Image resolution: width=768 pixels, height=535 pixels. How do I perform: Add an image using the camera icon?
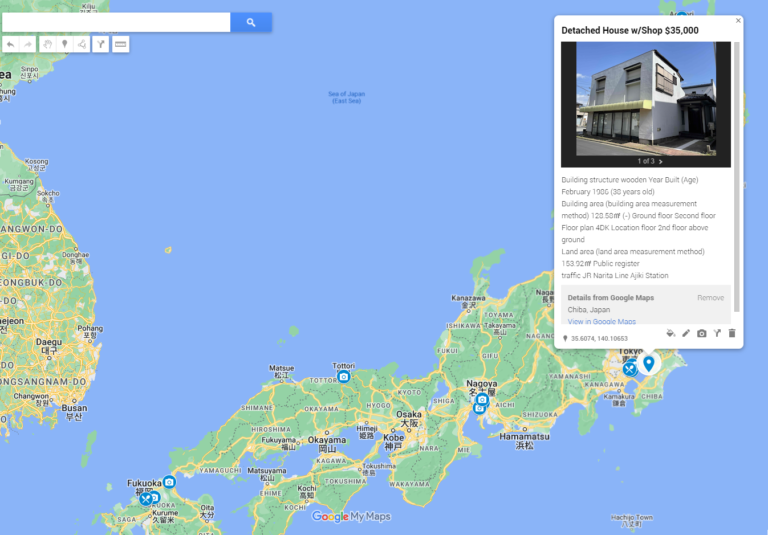tap(701, 333)
